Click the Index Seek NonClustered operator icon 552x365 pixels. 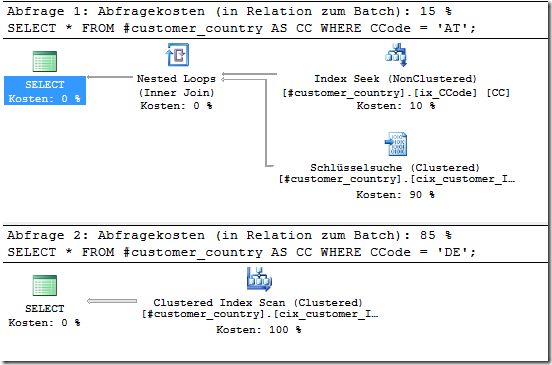point(396,55)
